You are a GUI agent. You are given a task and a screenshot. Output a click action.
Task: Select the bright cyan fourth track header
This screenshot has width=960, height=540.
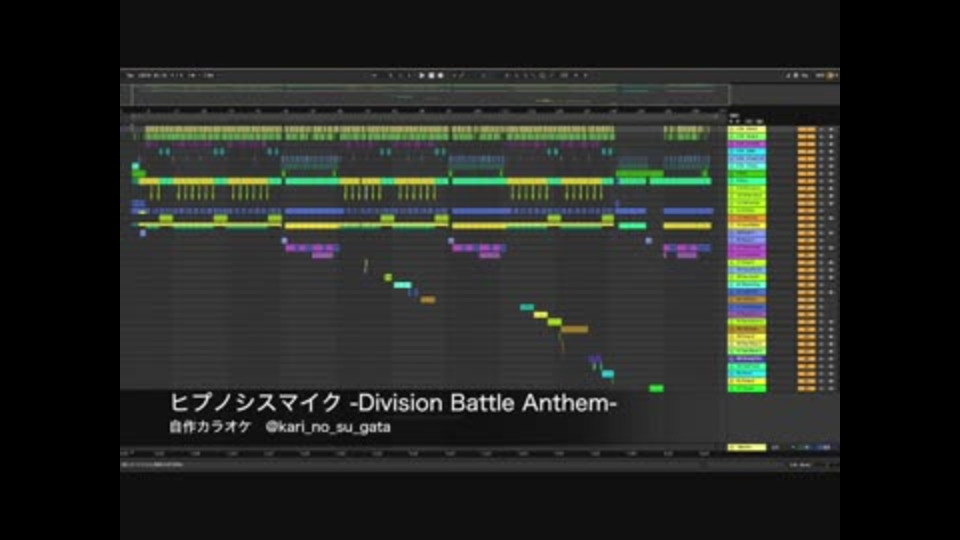747,151
